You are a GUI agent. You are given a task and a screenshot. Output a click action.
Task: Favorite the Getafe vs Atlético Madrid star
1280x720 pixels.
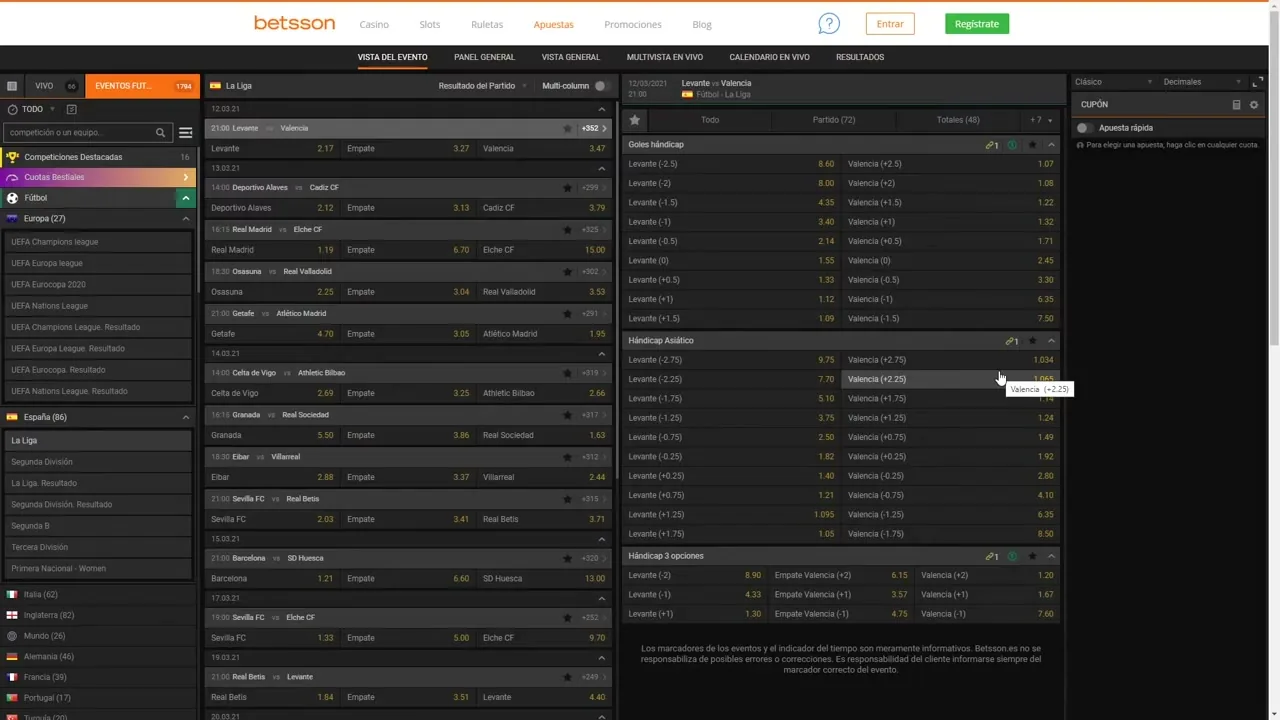tap(568, 313)
